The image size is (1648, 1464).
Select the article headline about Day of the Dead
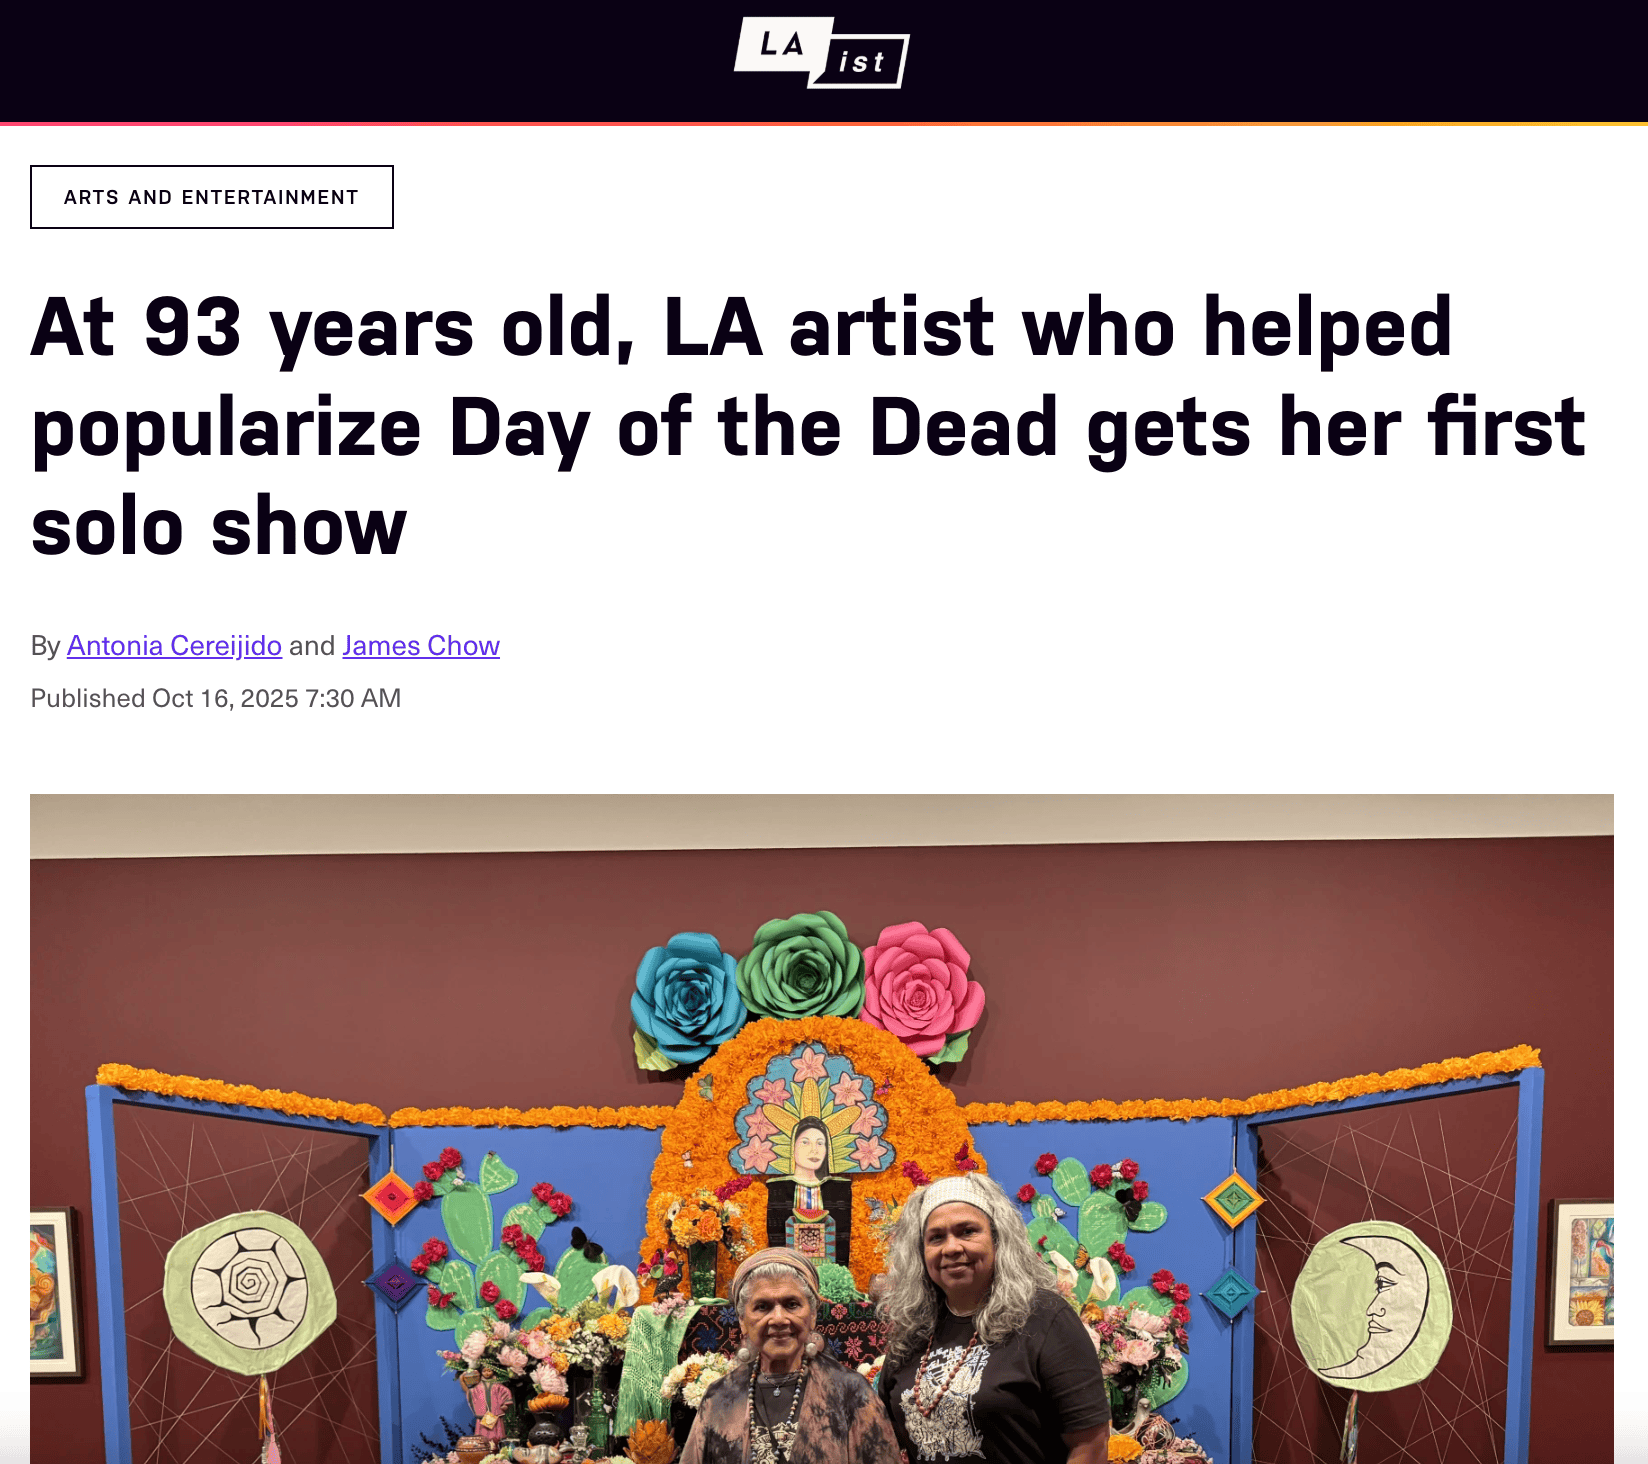pos(808,426)
